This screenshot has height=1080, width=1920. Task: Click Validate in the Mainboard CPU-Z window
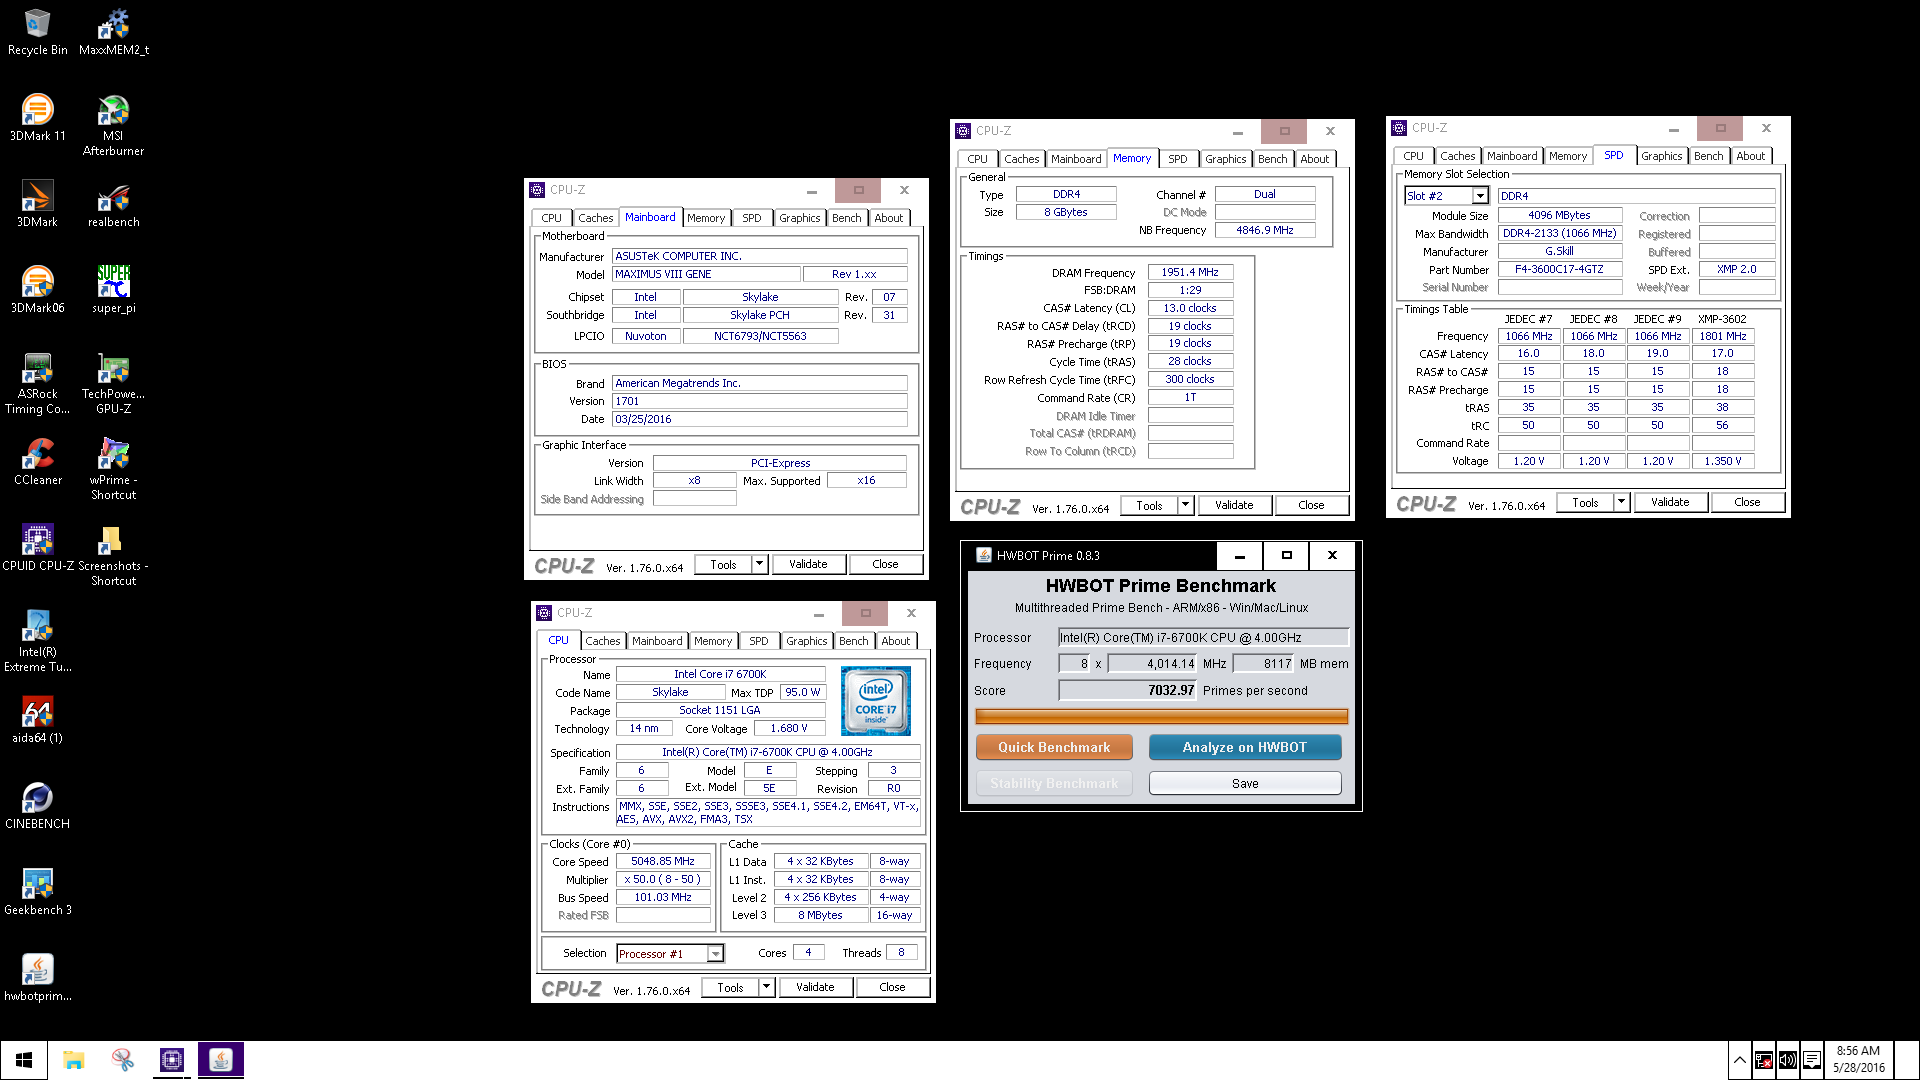(x=808, y=564)
